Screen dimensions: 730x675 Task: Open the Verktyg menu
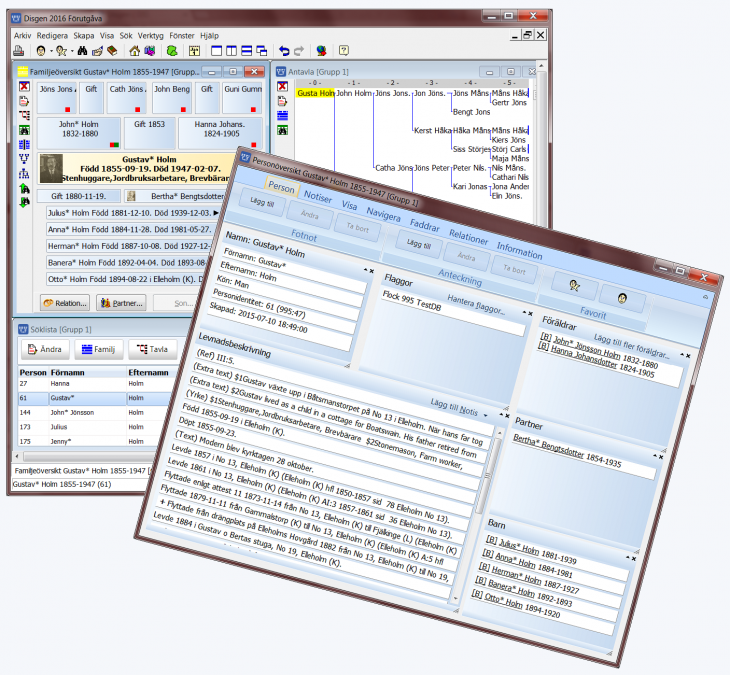[x=150, y=35]
